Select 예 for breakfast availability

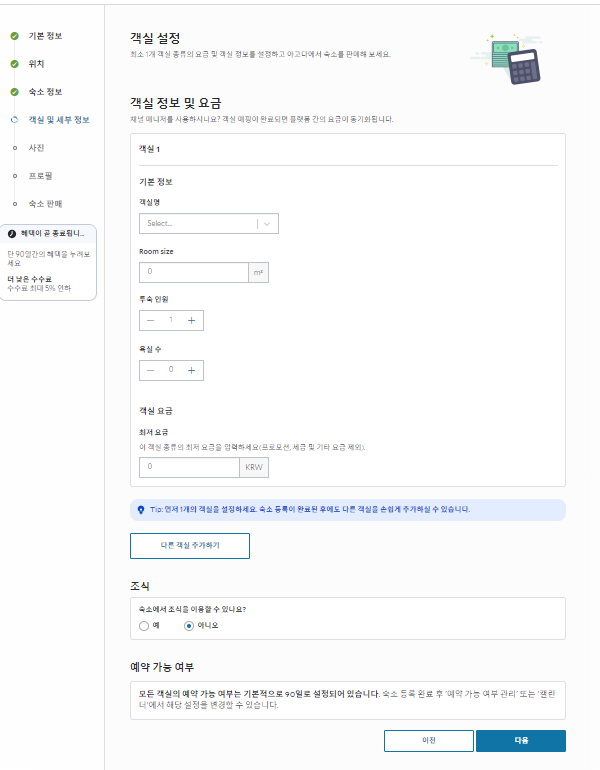coord(145,626)
